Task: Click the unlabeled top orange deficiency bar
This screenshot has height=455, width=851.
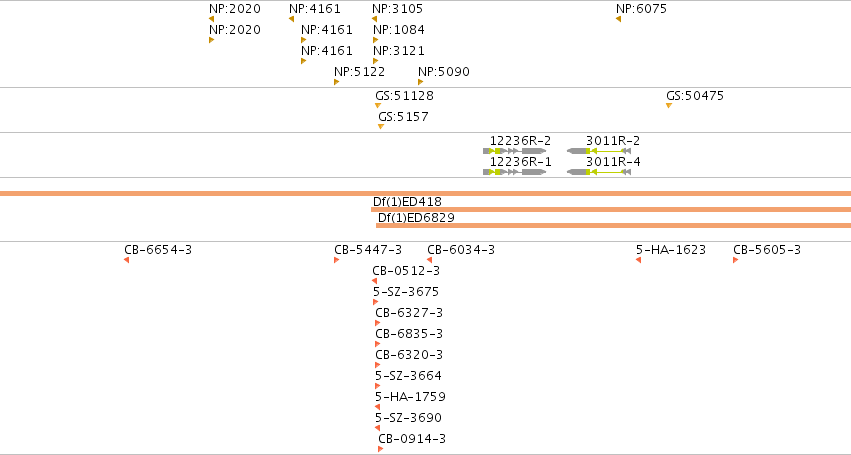Action: click(x=426, y=193)
